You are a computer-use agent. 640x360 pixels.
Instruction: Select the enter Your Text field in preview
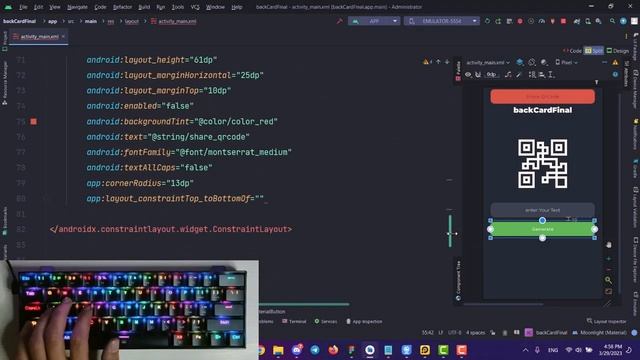coord(542,210)
